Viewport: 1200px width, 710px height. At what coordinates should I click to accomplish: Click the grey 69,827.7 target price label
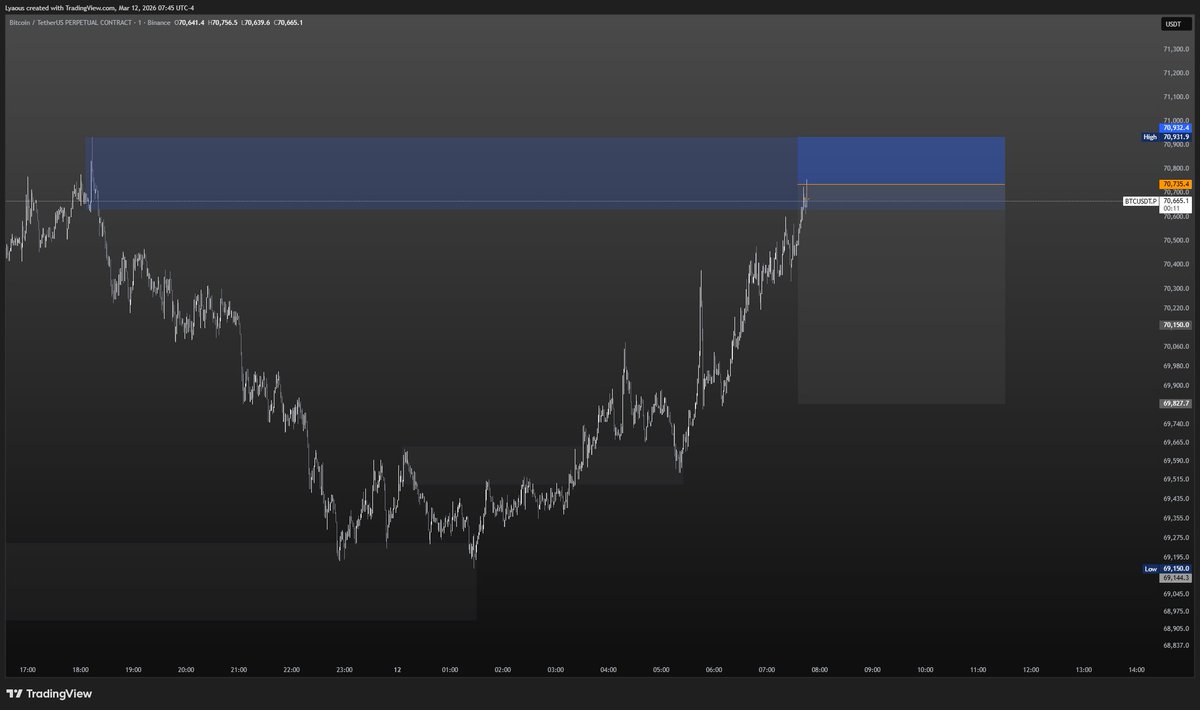point(1175,403)
